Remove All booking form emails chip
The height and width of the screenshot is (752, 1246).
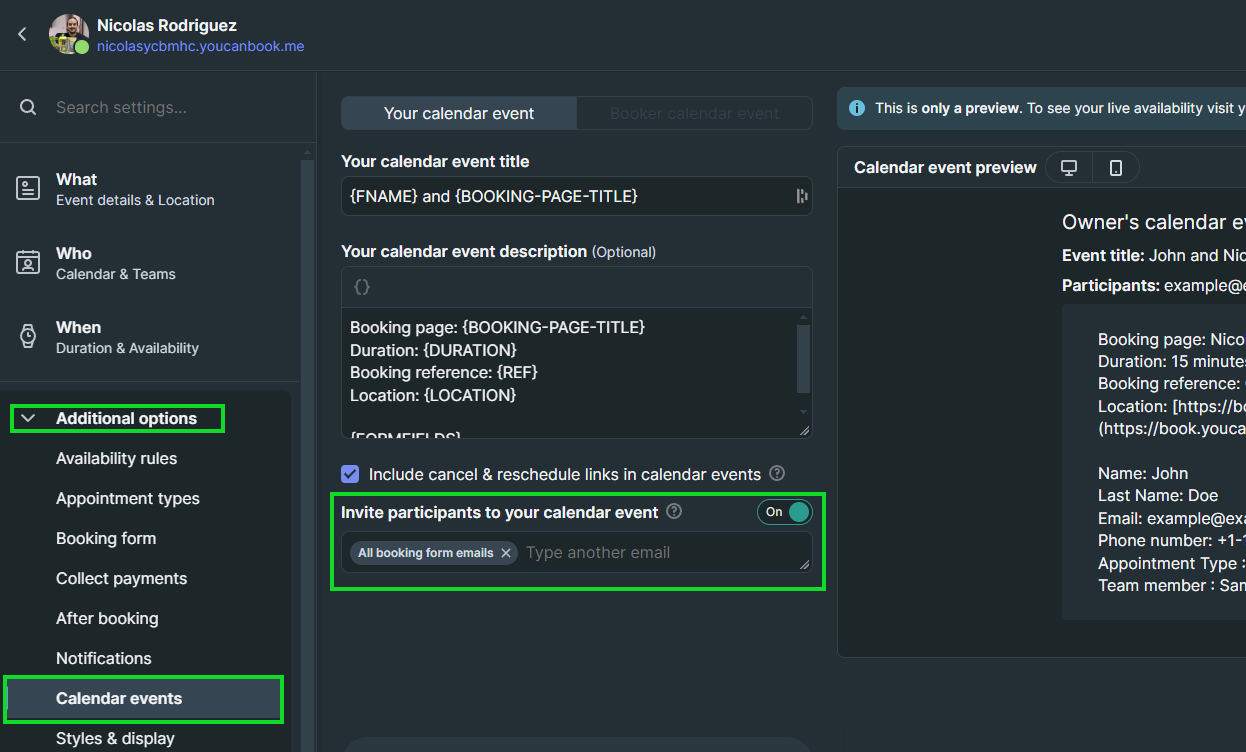coord(506,553)
